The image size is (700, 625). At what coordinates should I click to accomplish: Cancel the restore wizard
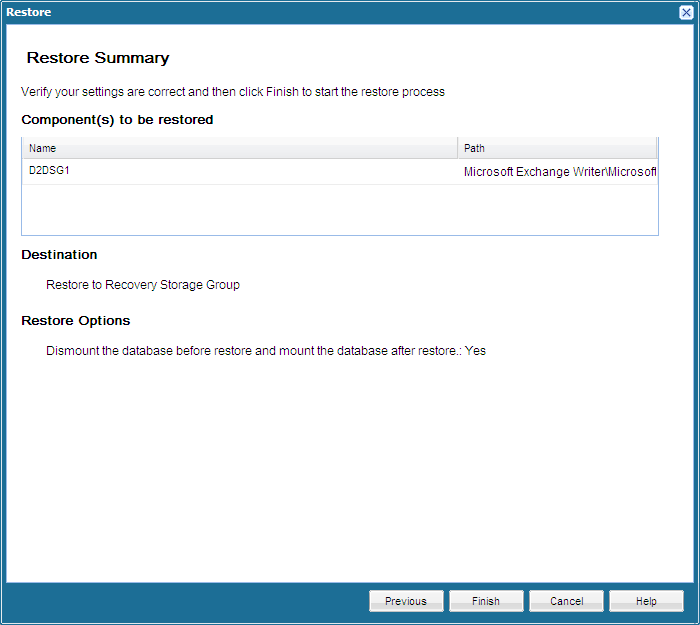coord(566,601)
